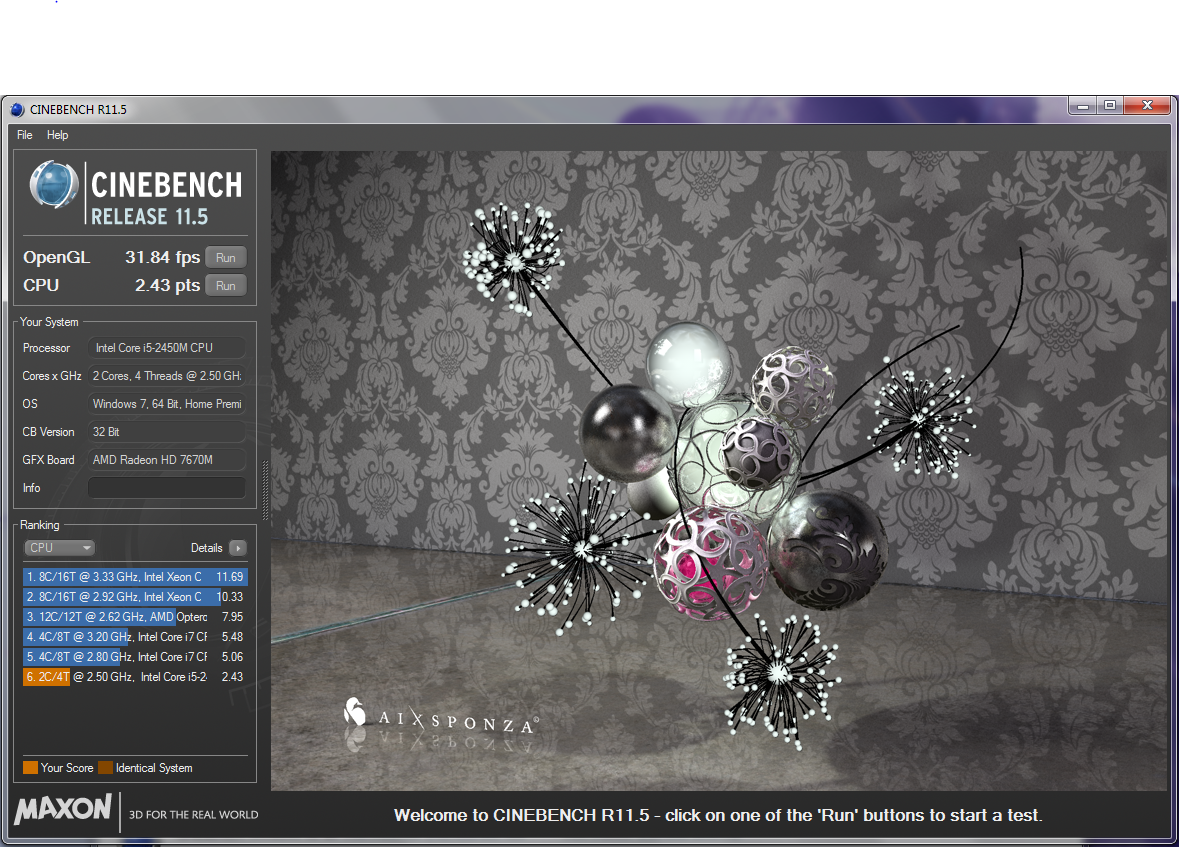Select ranking row 5 4C/8T @ 2.80 GHz
1179x847 pixels.
pos(135,657)
